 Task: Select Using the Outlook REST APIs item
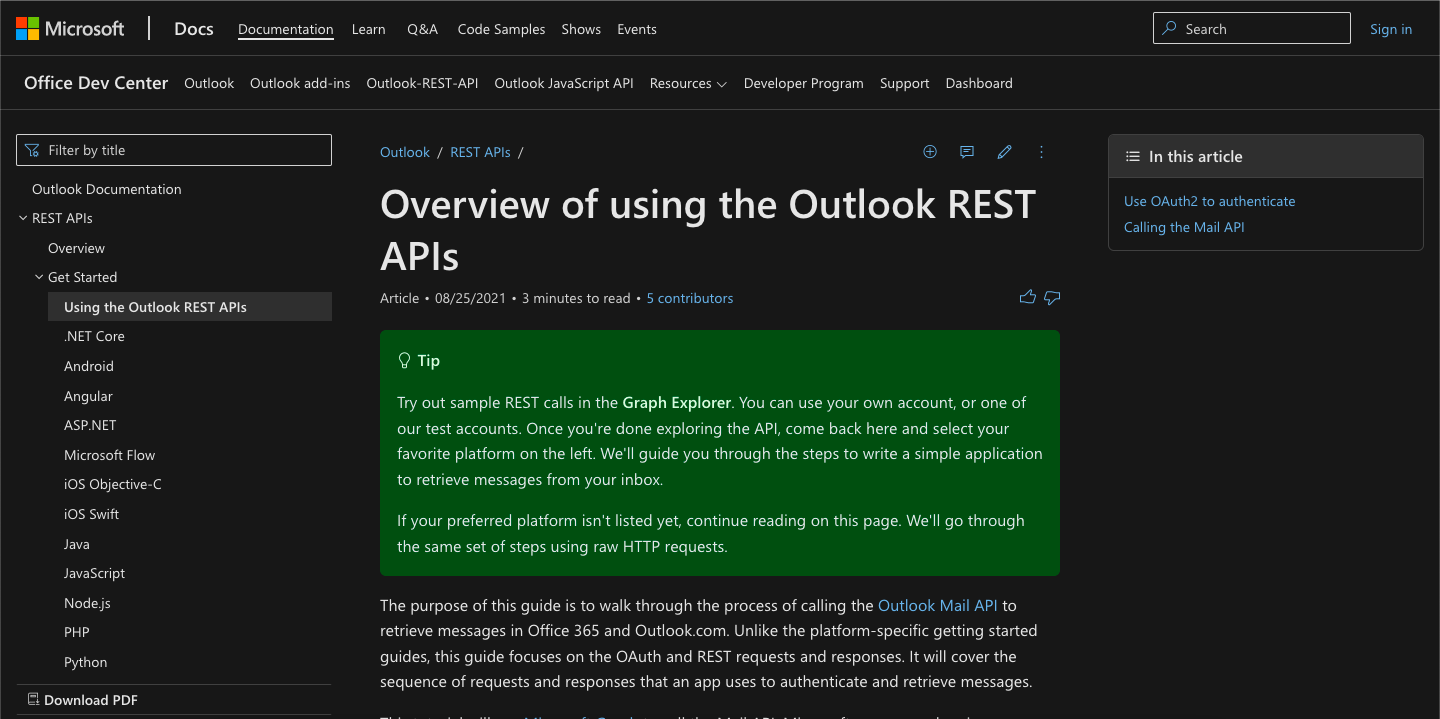[x=190, y=307]
